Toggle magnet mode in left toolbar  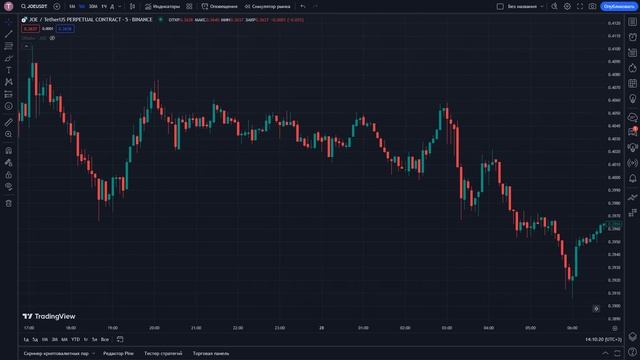9,151
